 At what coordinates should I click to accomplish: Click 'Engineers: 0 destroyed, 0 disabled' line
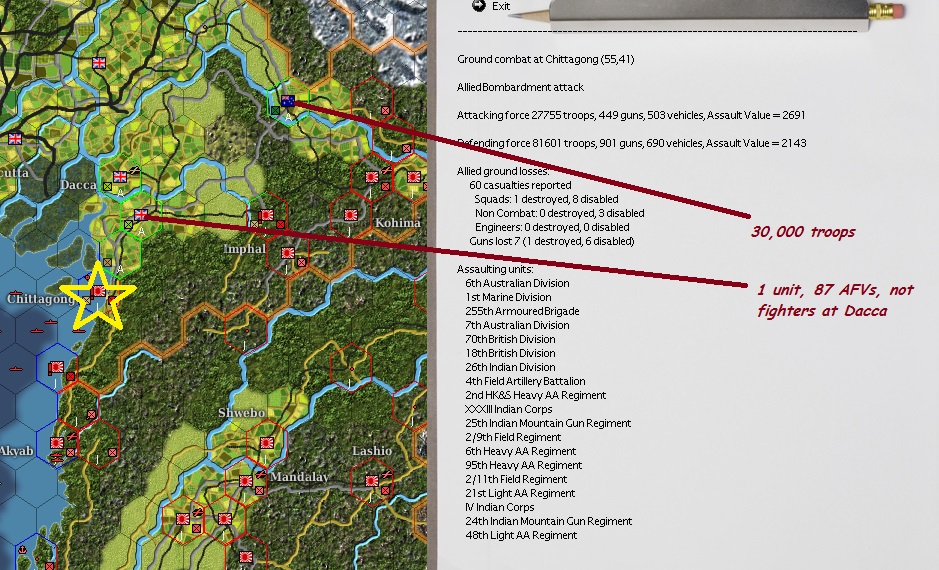tap(552, 228)
